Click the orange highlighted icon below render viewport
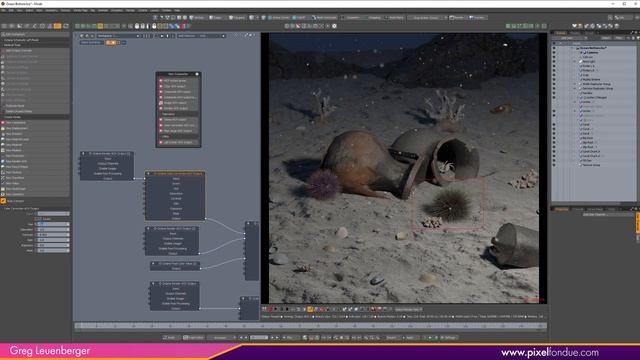The image size is (640, 360). pos(310,309)
